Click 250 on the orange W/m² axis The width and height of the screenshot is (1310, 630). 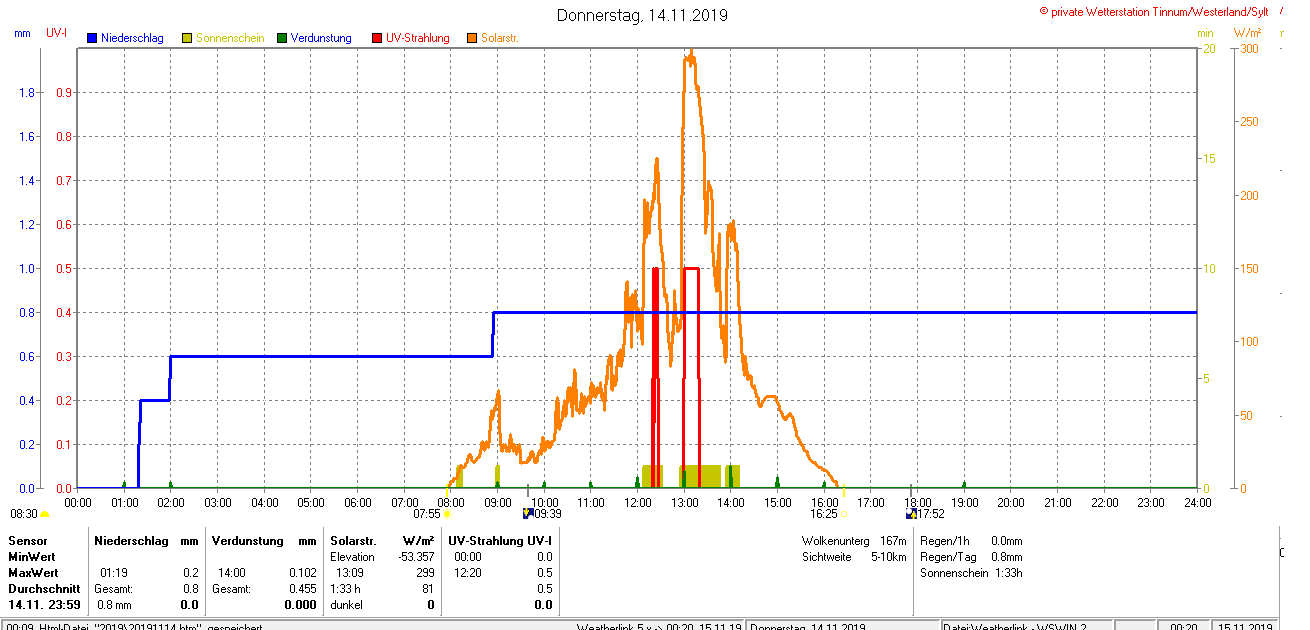point(1249,122)
